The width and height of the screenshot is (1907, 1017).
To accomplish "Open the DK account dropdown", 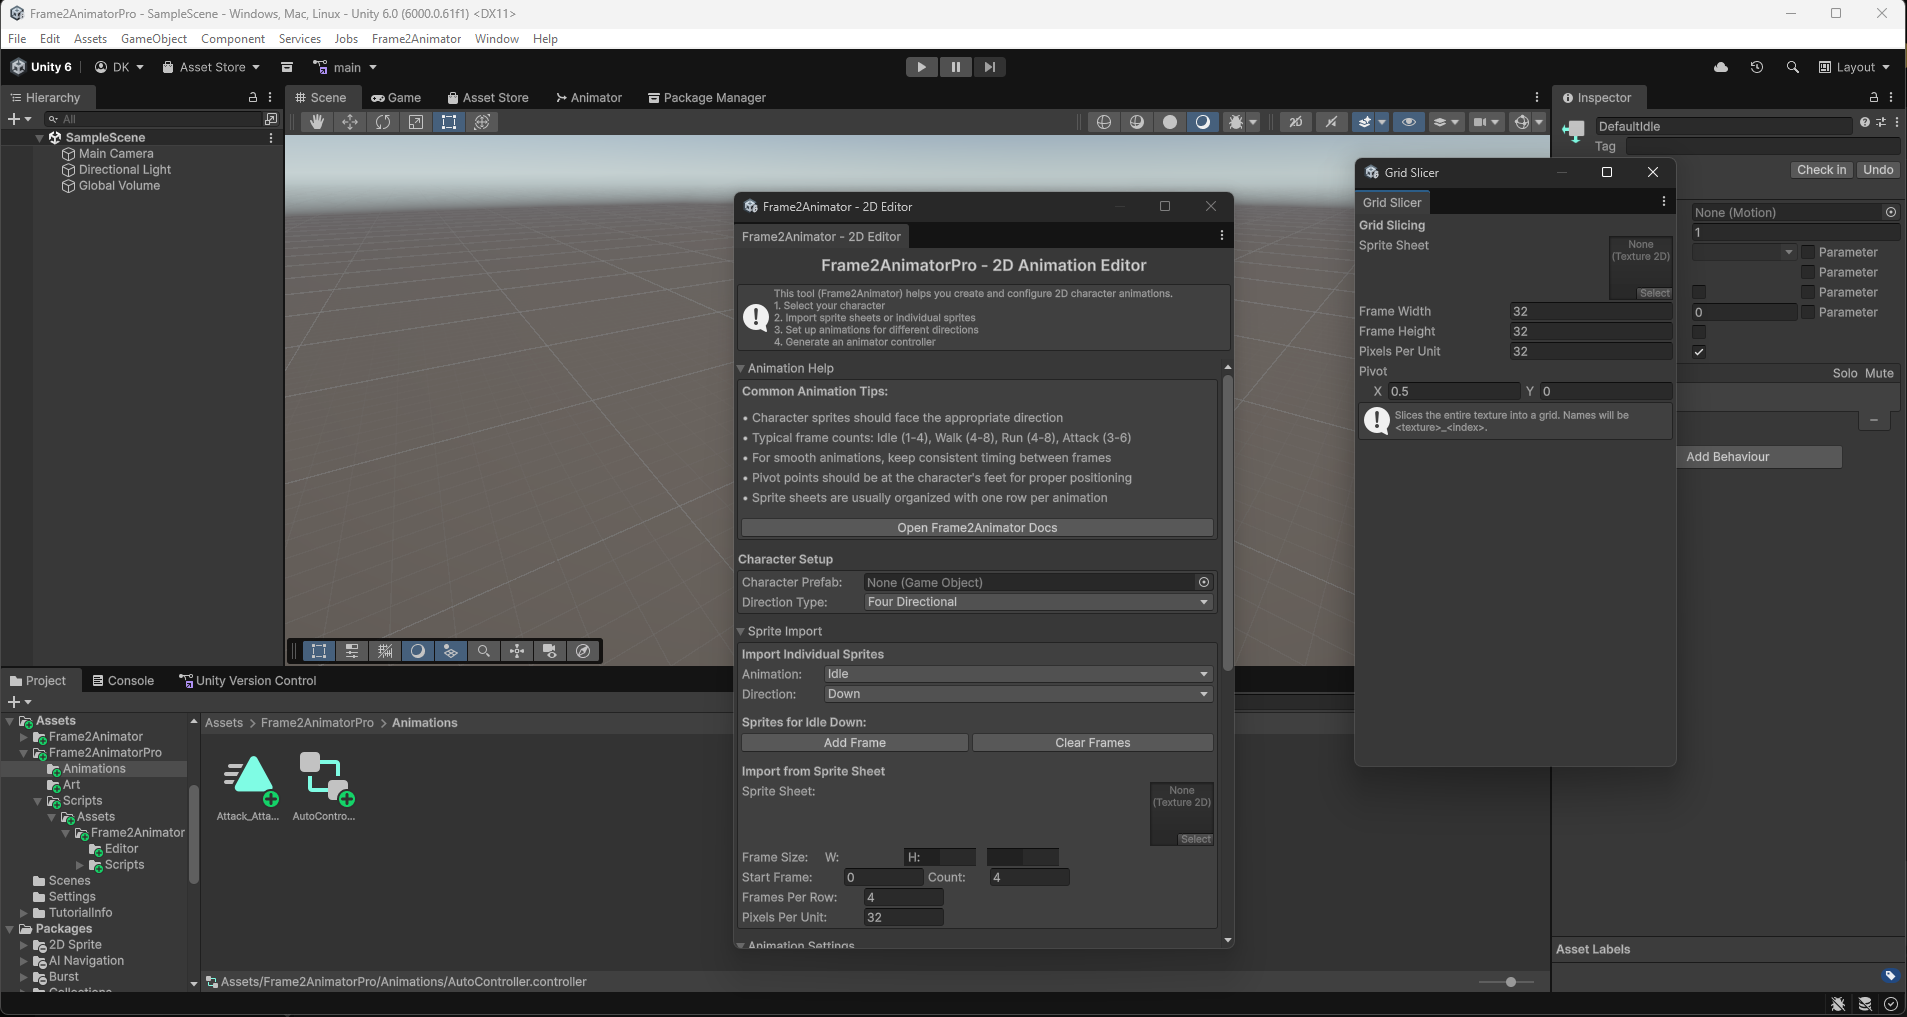I will tap(119, 67).
